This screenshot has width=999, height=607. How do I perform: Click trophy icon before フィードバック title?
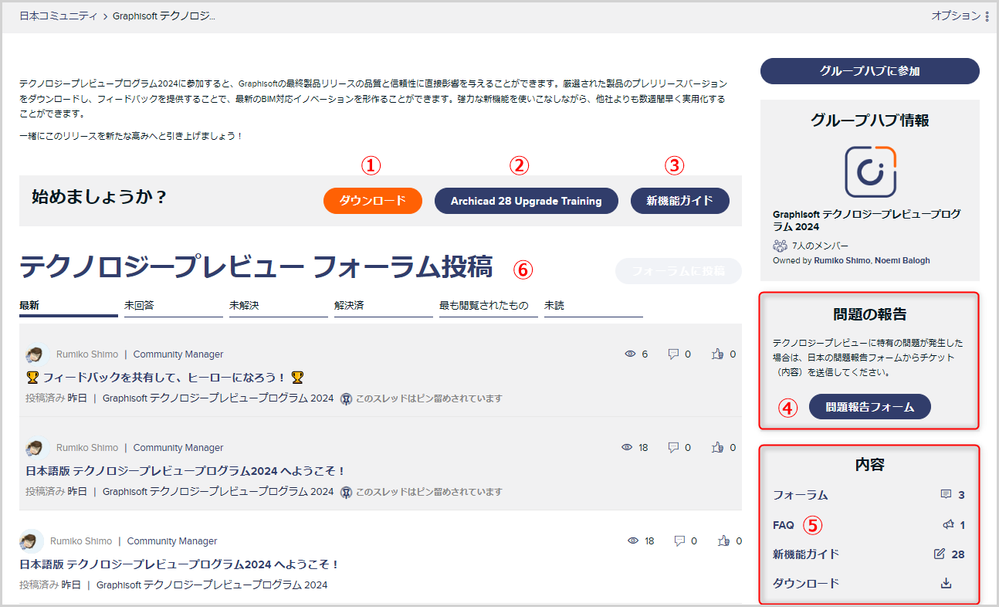[32, 378]
